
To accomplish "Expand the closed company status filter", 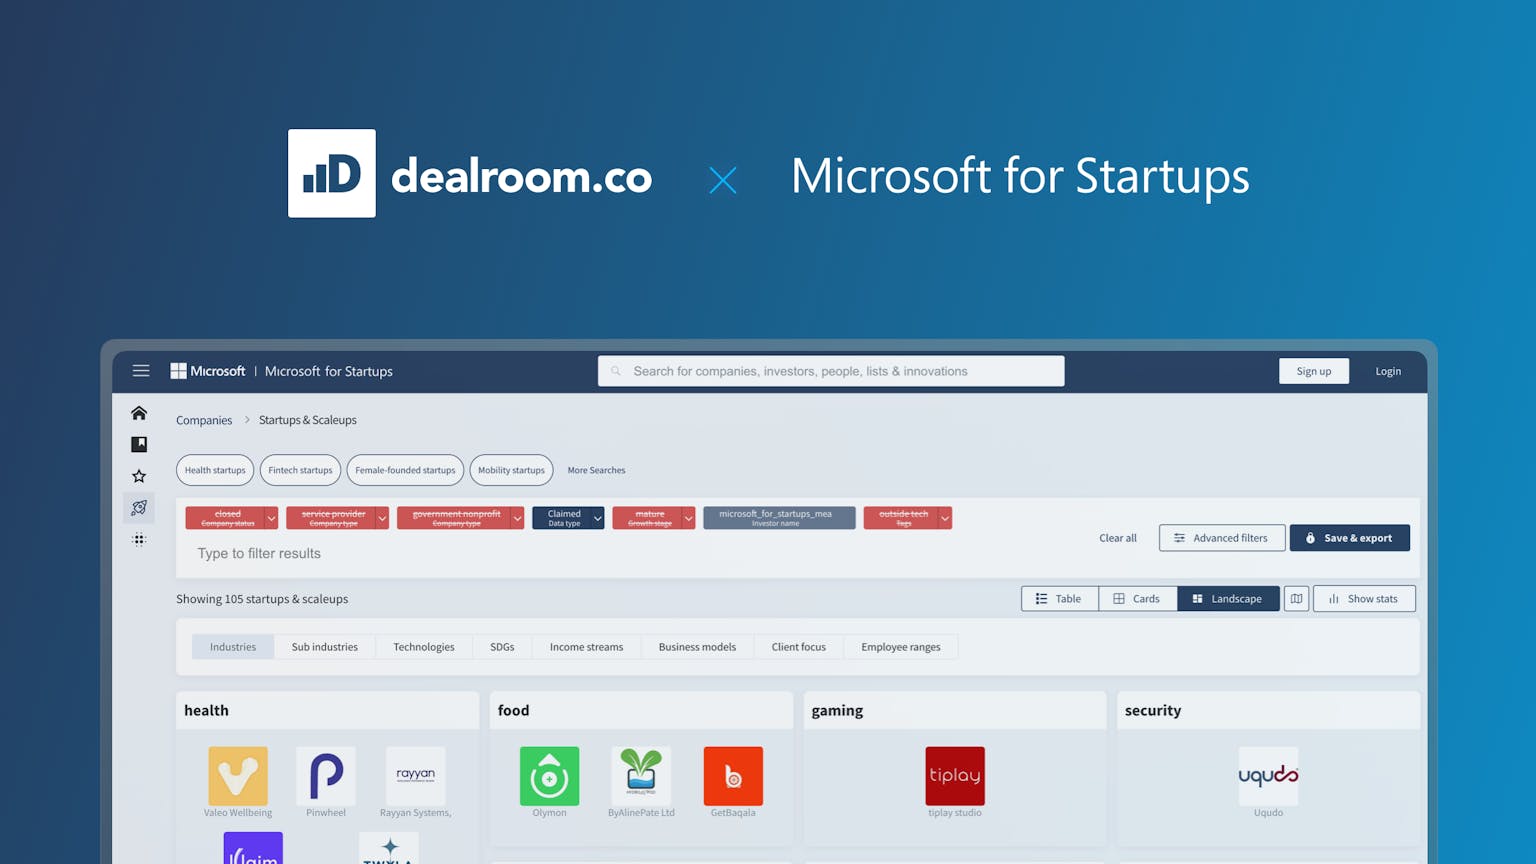I will pos(271,518).
